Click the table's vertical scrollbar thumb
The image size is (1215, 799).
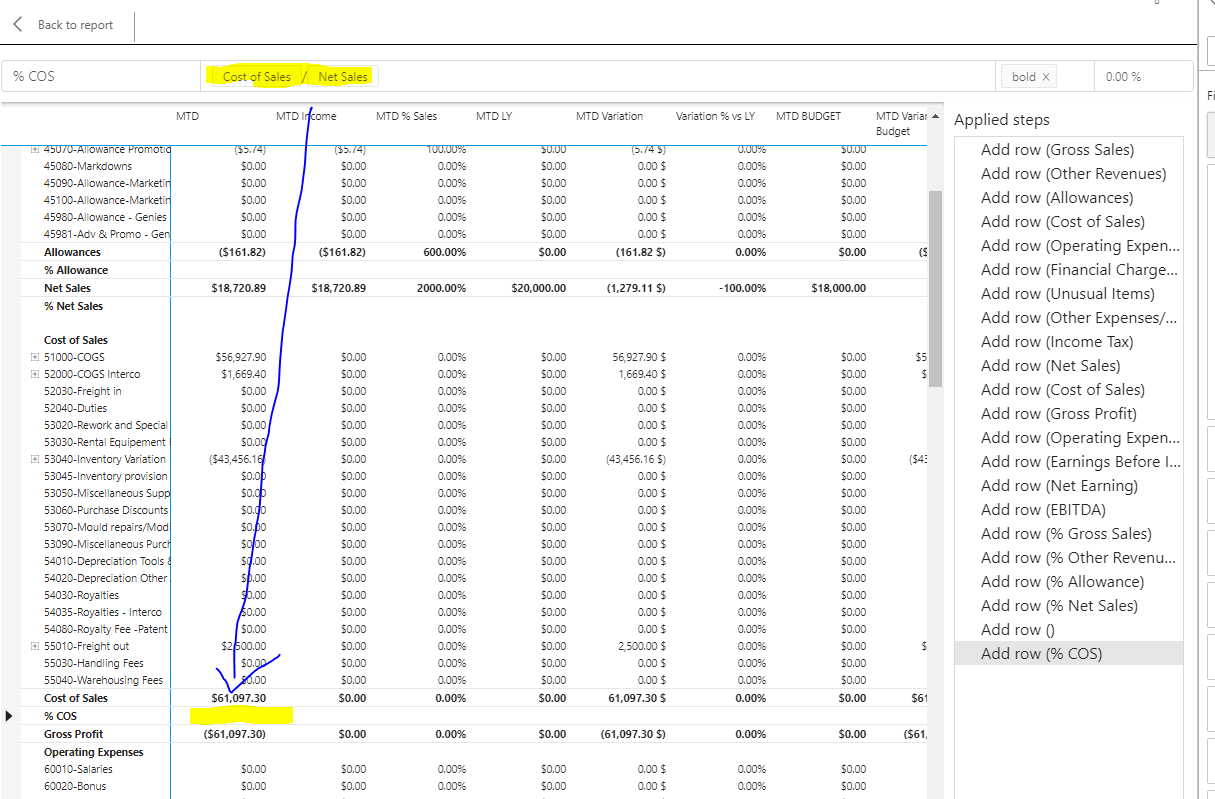[x=935, y=288]
